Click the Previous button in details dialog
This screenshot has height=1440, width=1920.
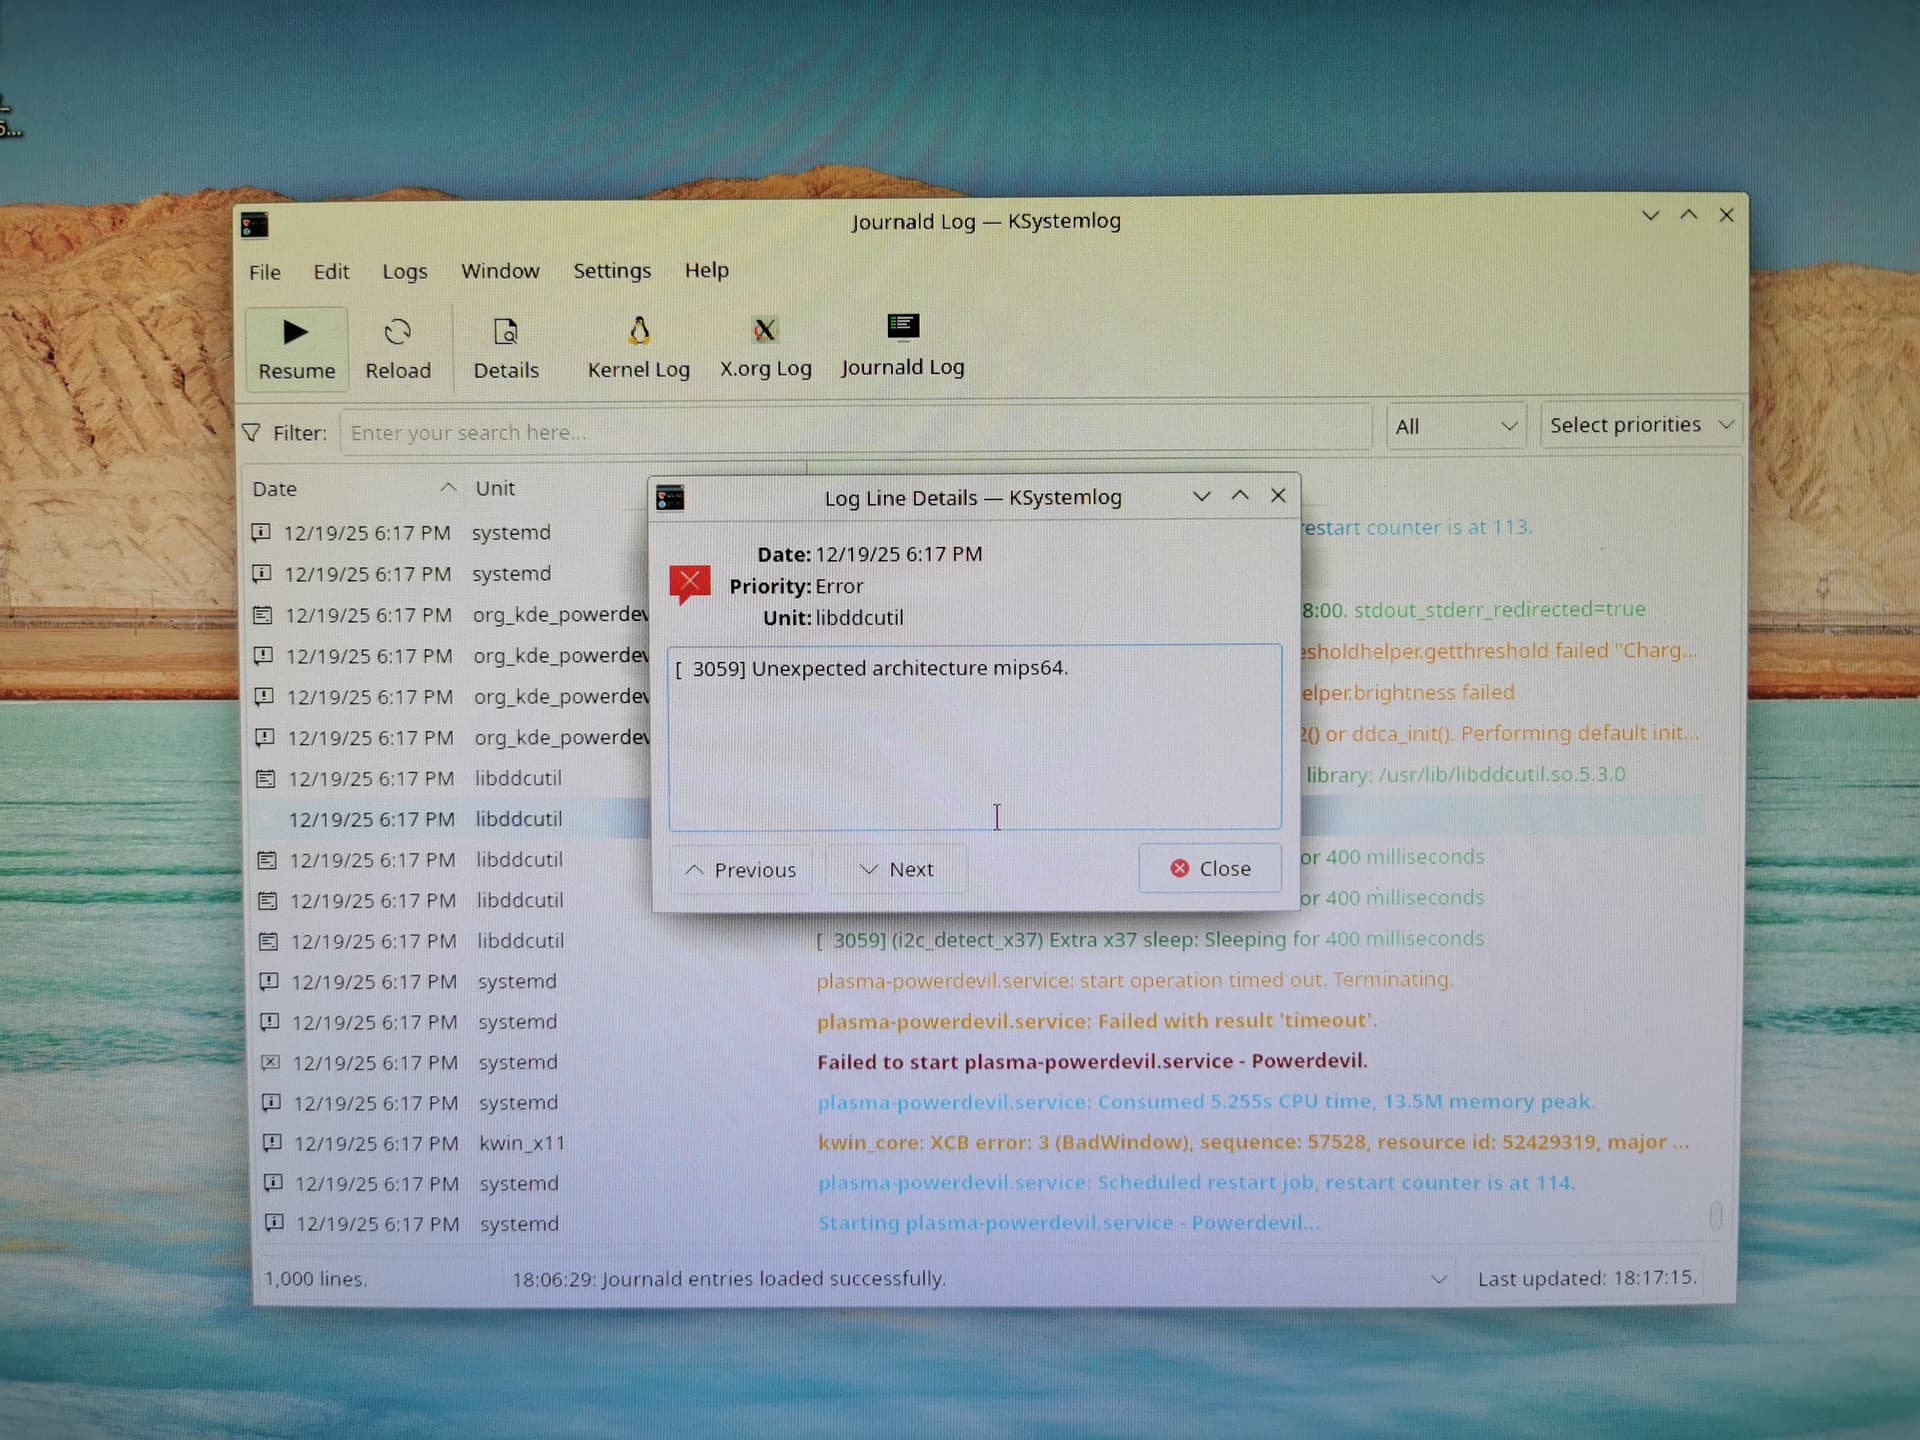click(x=741, y=870)
